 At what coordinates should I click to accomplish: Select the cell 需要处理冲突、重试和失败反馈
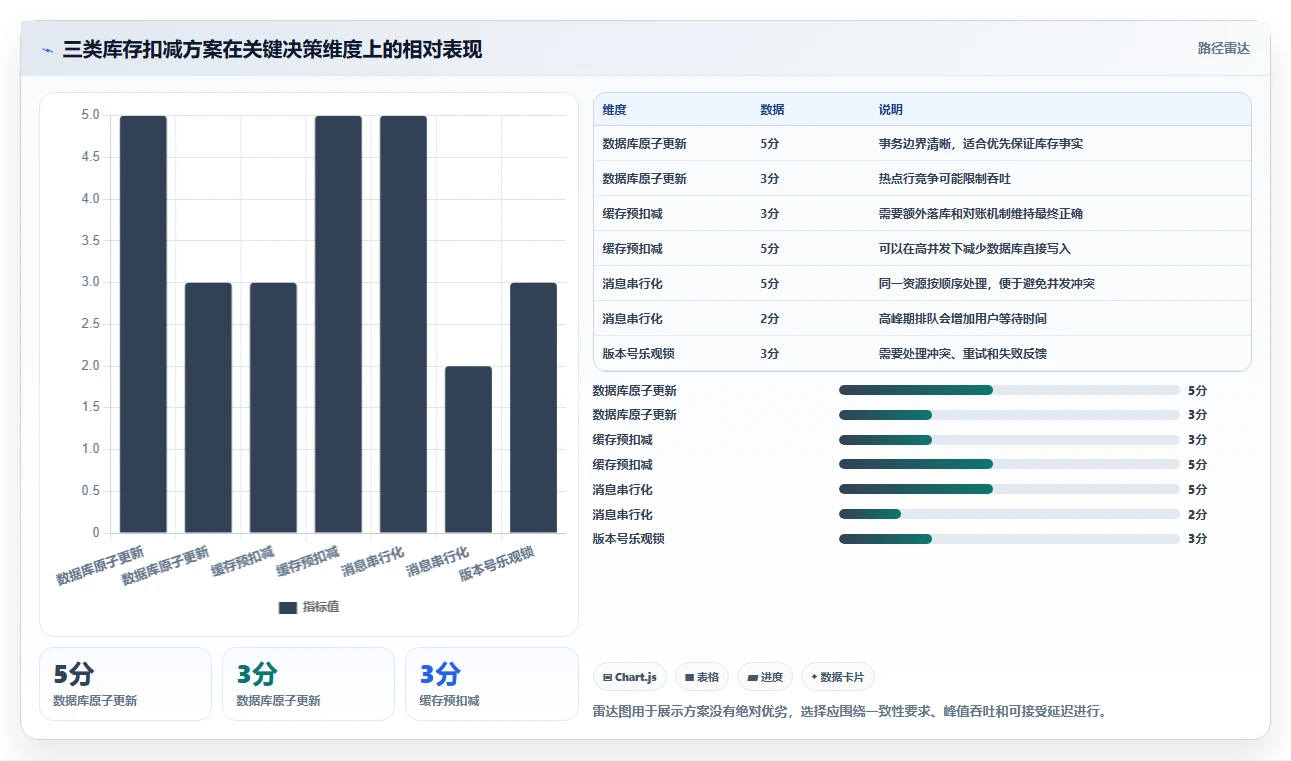click(x=962, y=354)
